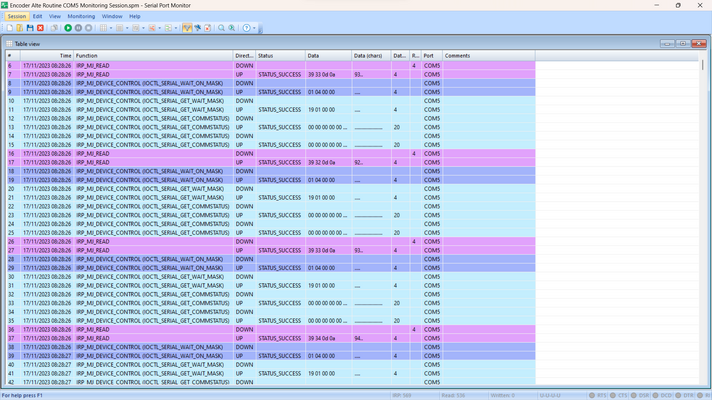Click the 'Written: 0' status bar entry
712x400 pixels.
click(x=502, y=395)
